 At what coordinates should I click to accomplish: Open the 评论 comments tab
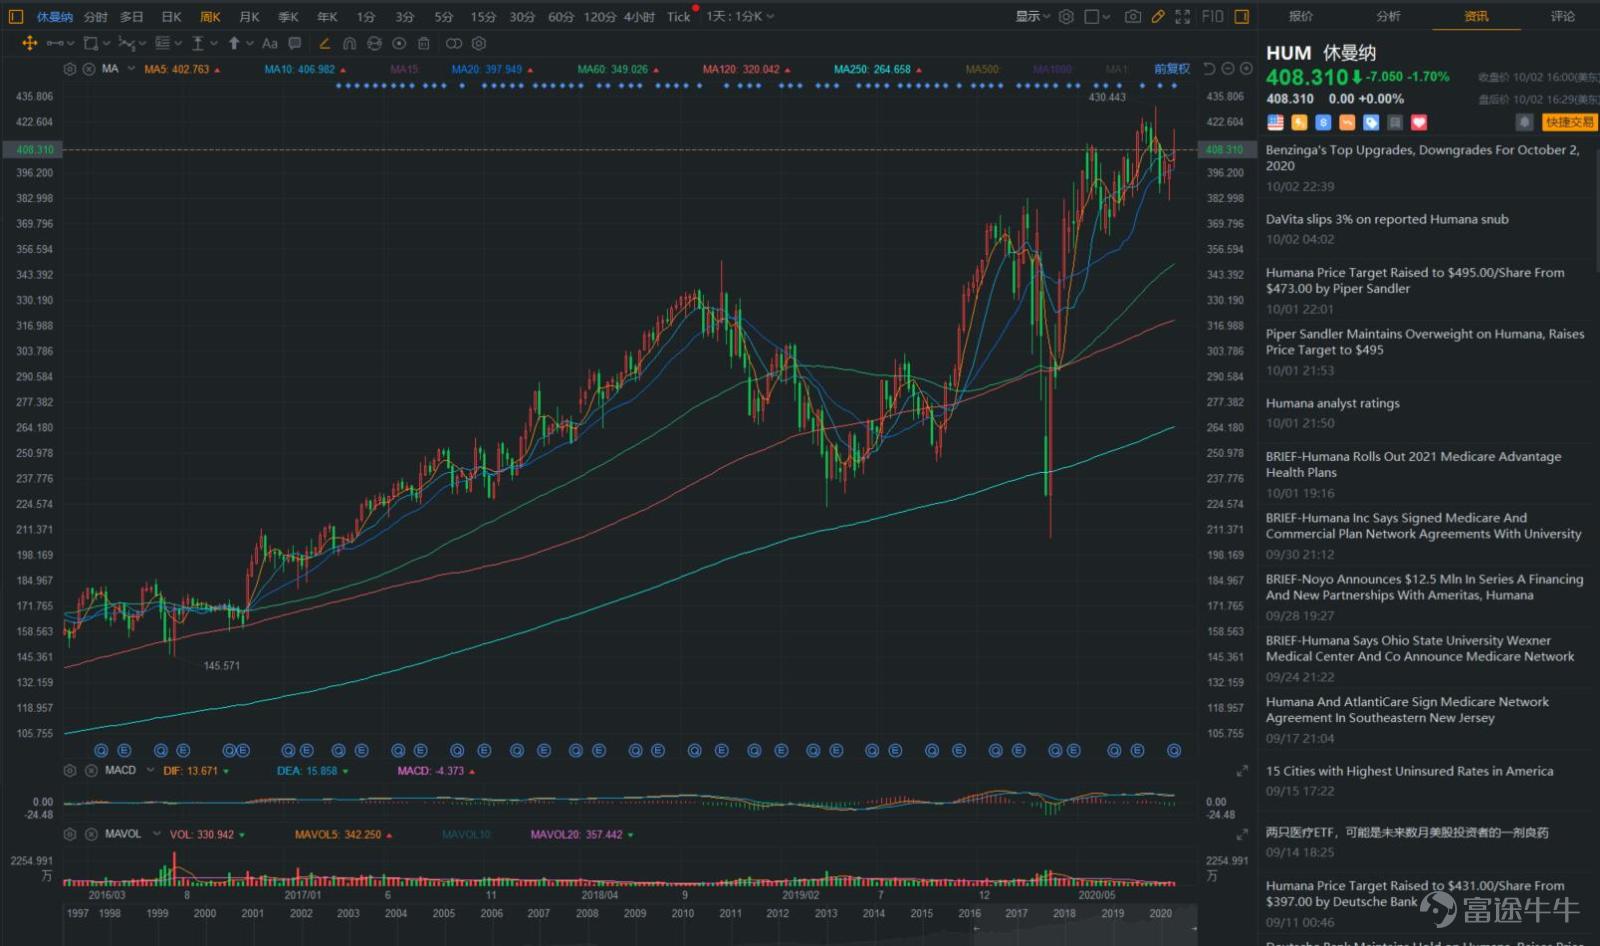tap(1562, 16)
